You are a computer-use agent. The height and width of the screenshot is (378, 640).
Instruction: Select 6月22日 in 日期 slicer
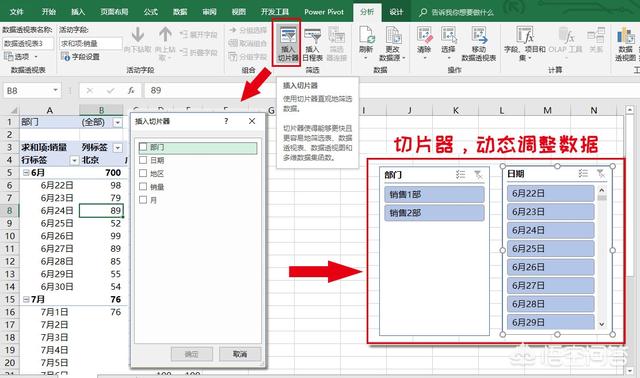click(x=551, y=193)
